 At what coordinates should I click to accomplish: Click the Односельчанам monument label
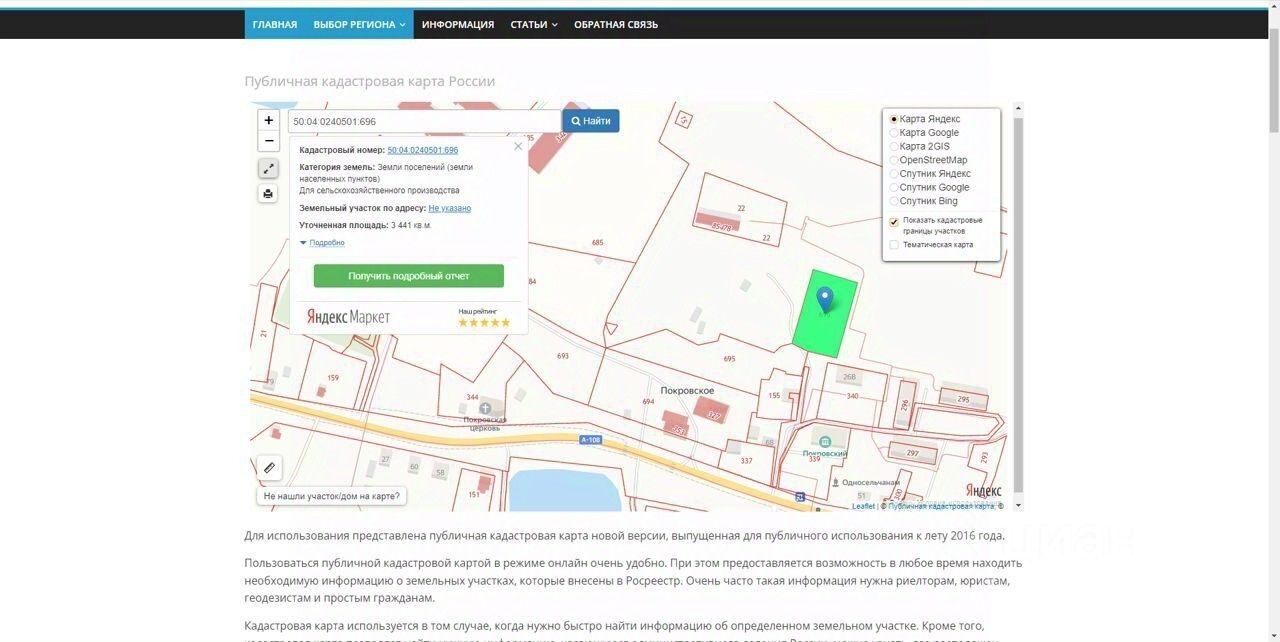coord(871,482)
